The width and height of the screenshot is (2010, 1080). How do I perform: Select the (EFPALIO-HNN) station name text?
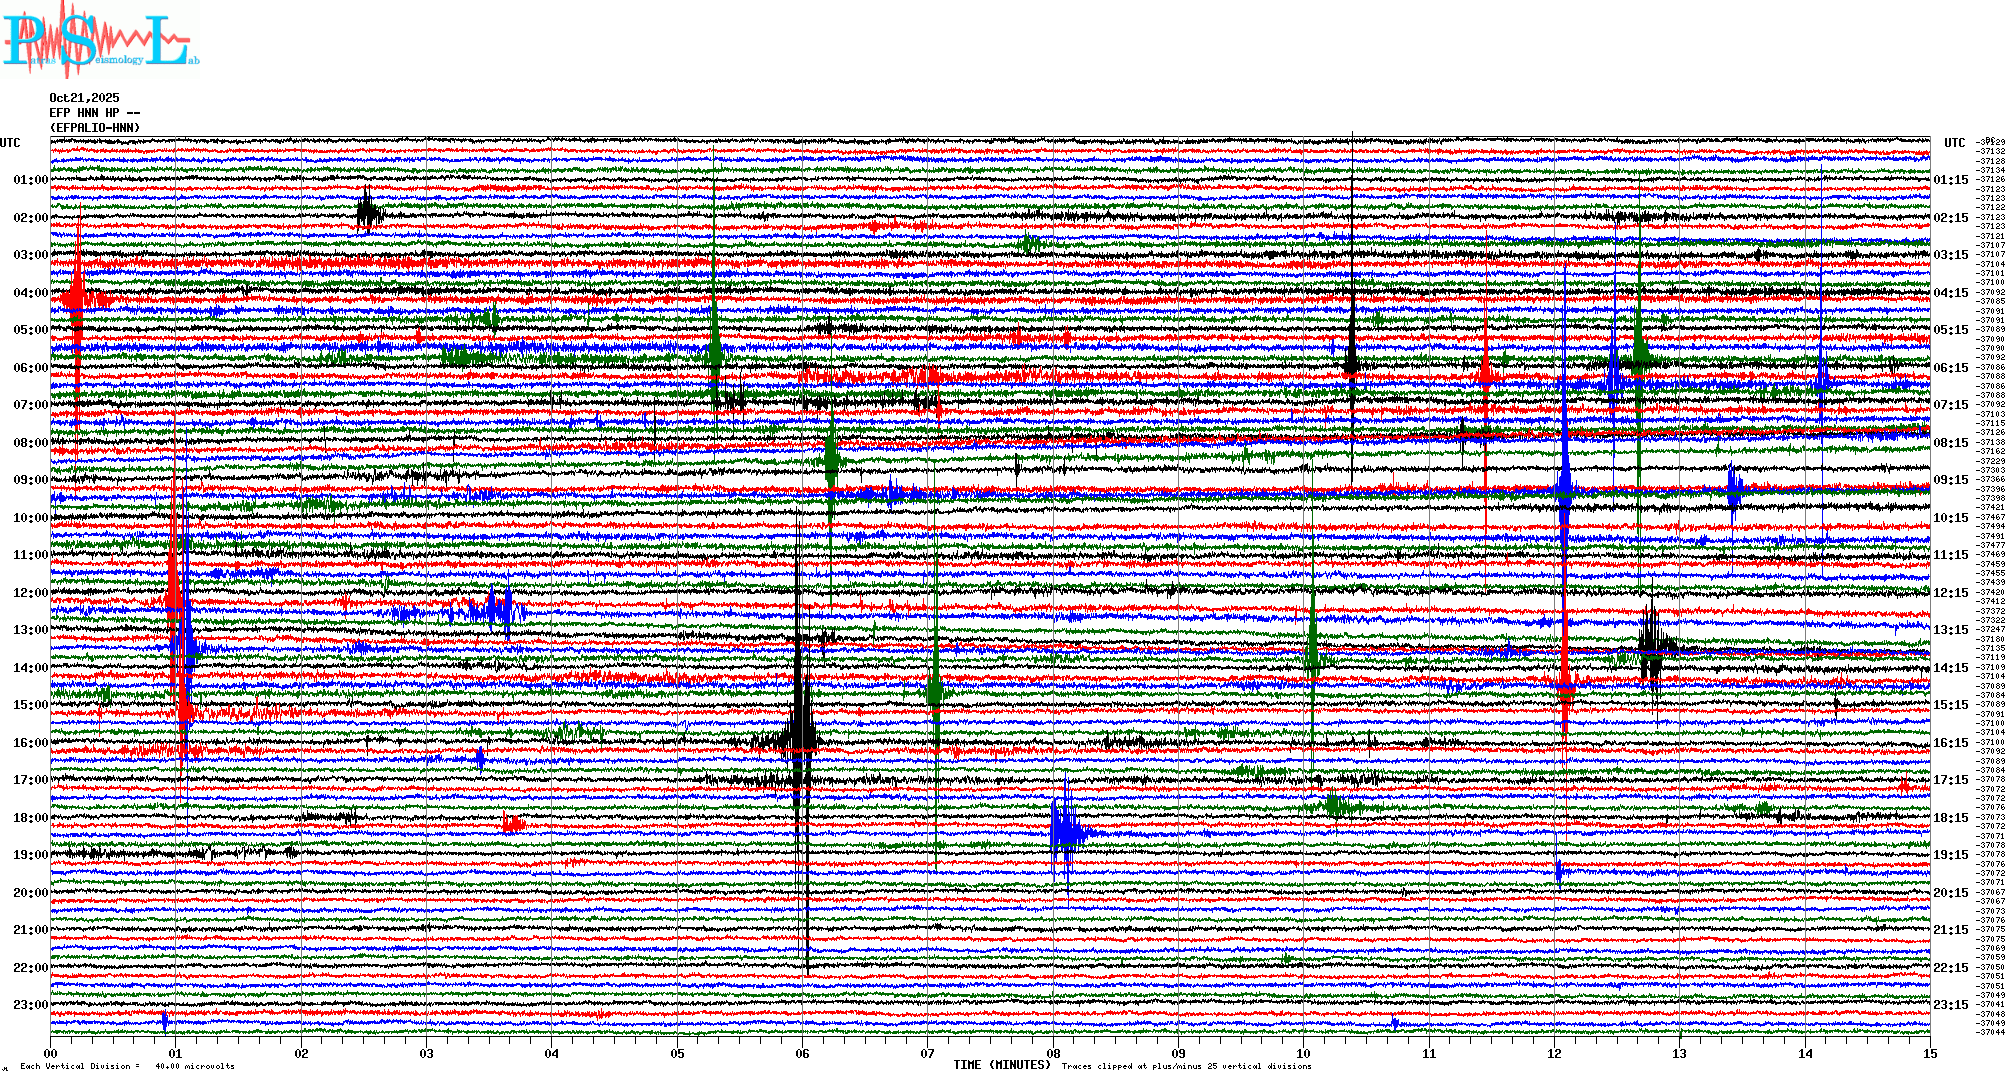click(x=95, y=128)
